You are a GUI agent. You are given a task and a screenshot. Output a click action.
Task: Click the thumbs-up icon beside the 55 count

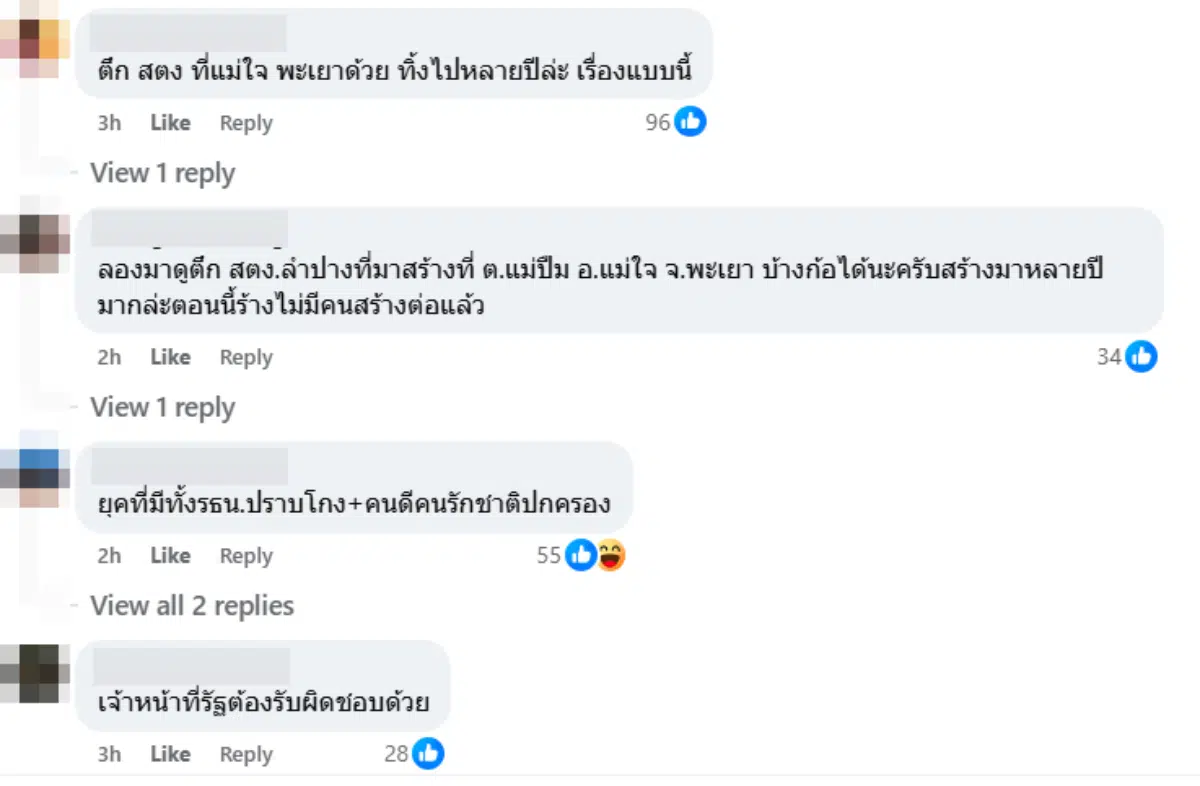(x=580, y=555)
